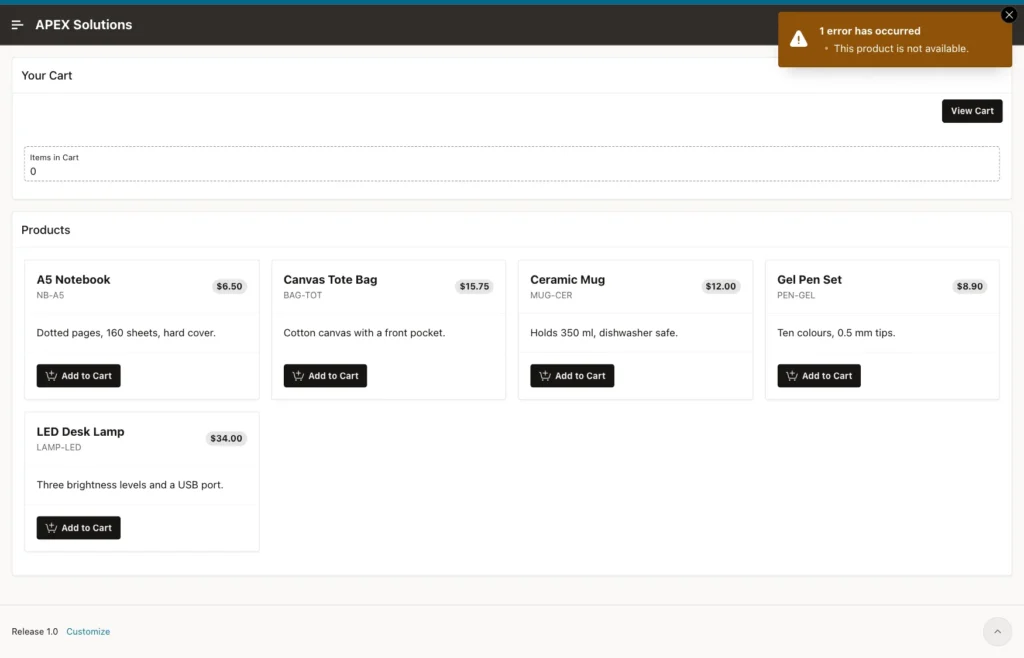Click the '1 error has occurred' heading
Viewport: 1024px width, 658px height.
coord(870,31)
